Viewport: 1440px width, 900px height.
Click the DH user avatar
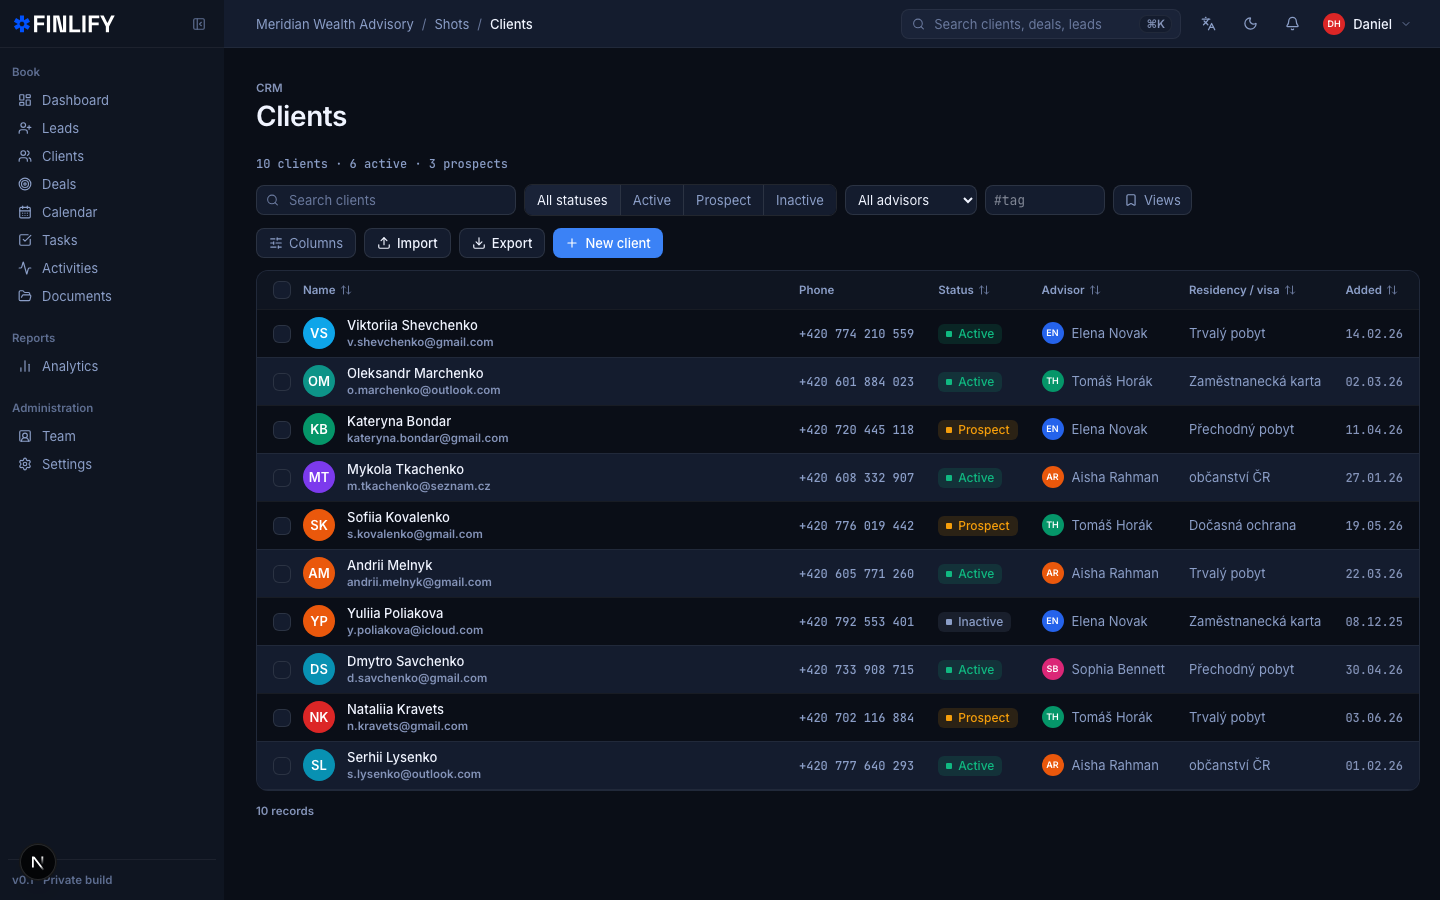tap(1334, 24)
